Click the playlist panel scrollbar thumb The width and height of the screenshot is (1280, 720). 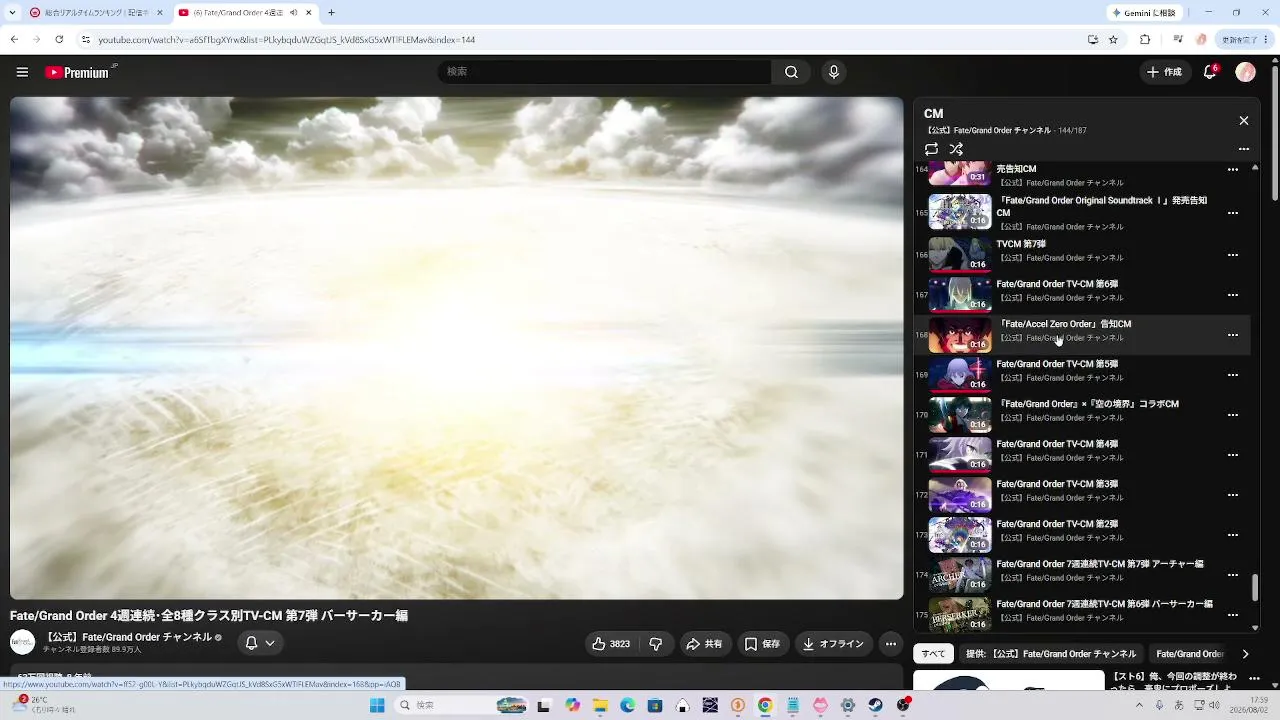pos(1256,587)
